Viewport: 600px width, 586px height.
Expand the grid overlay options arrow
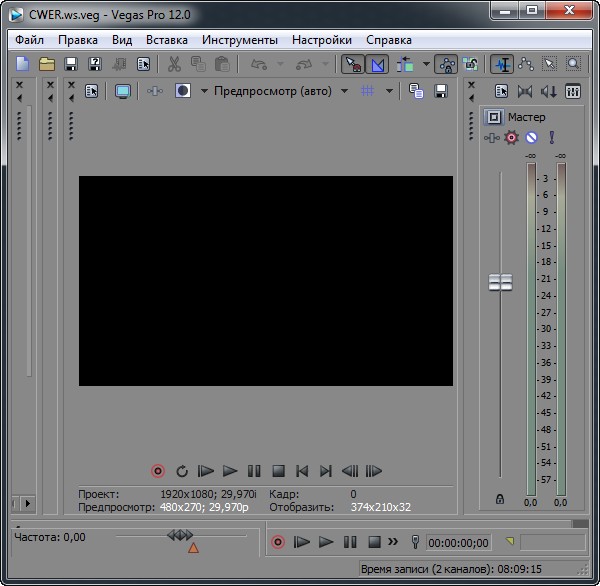tap(389, 91)
